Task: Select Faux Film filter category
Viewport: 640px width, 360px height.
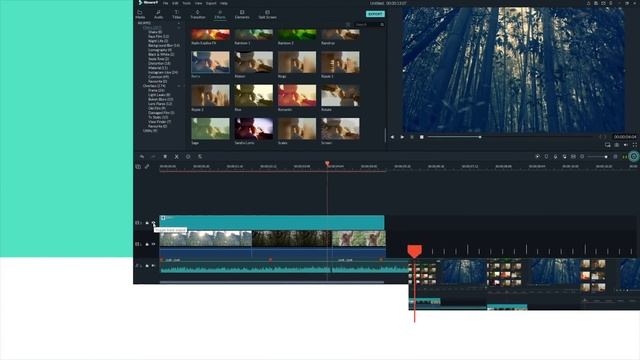Action: (158, 36)
